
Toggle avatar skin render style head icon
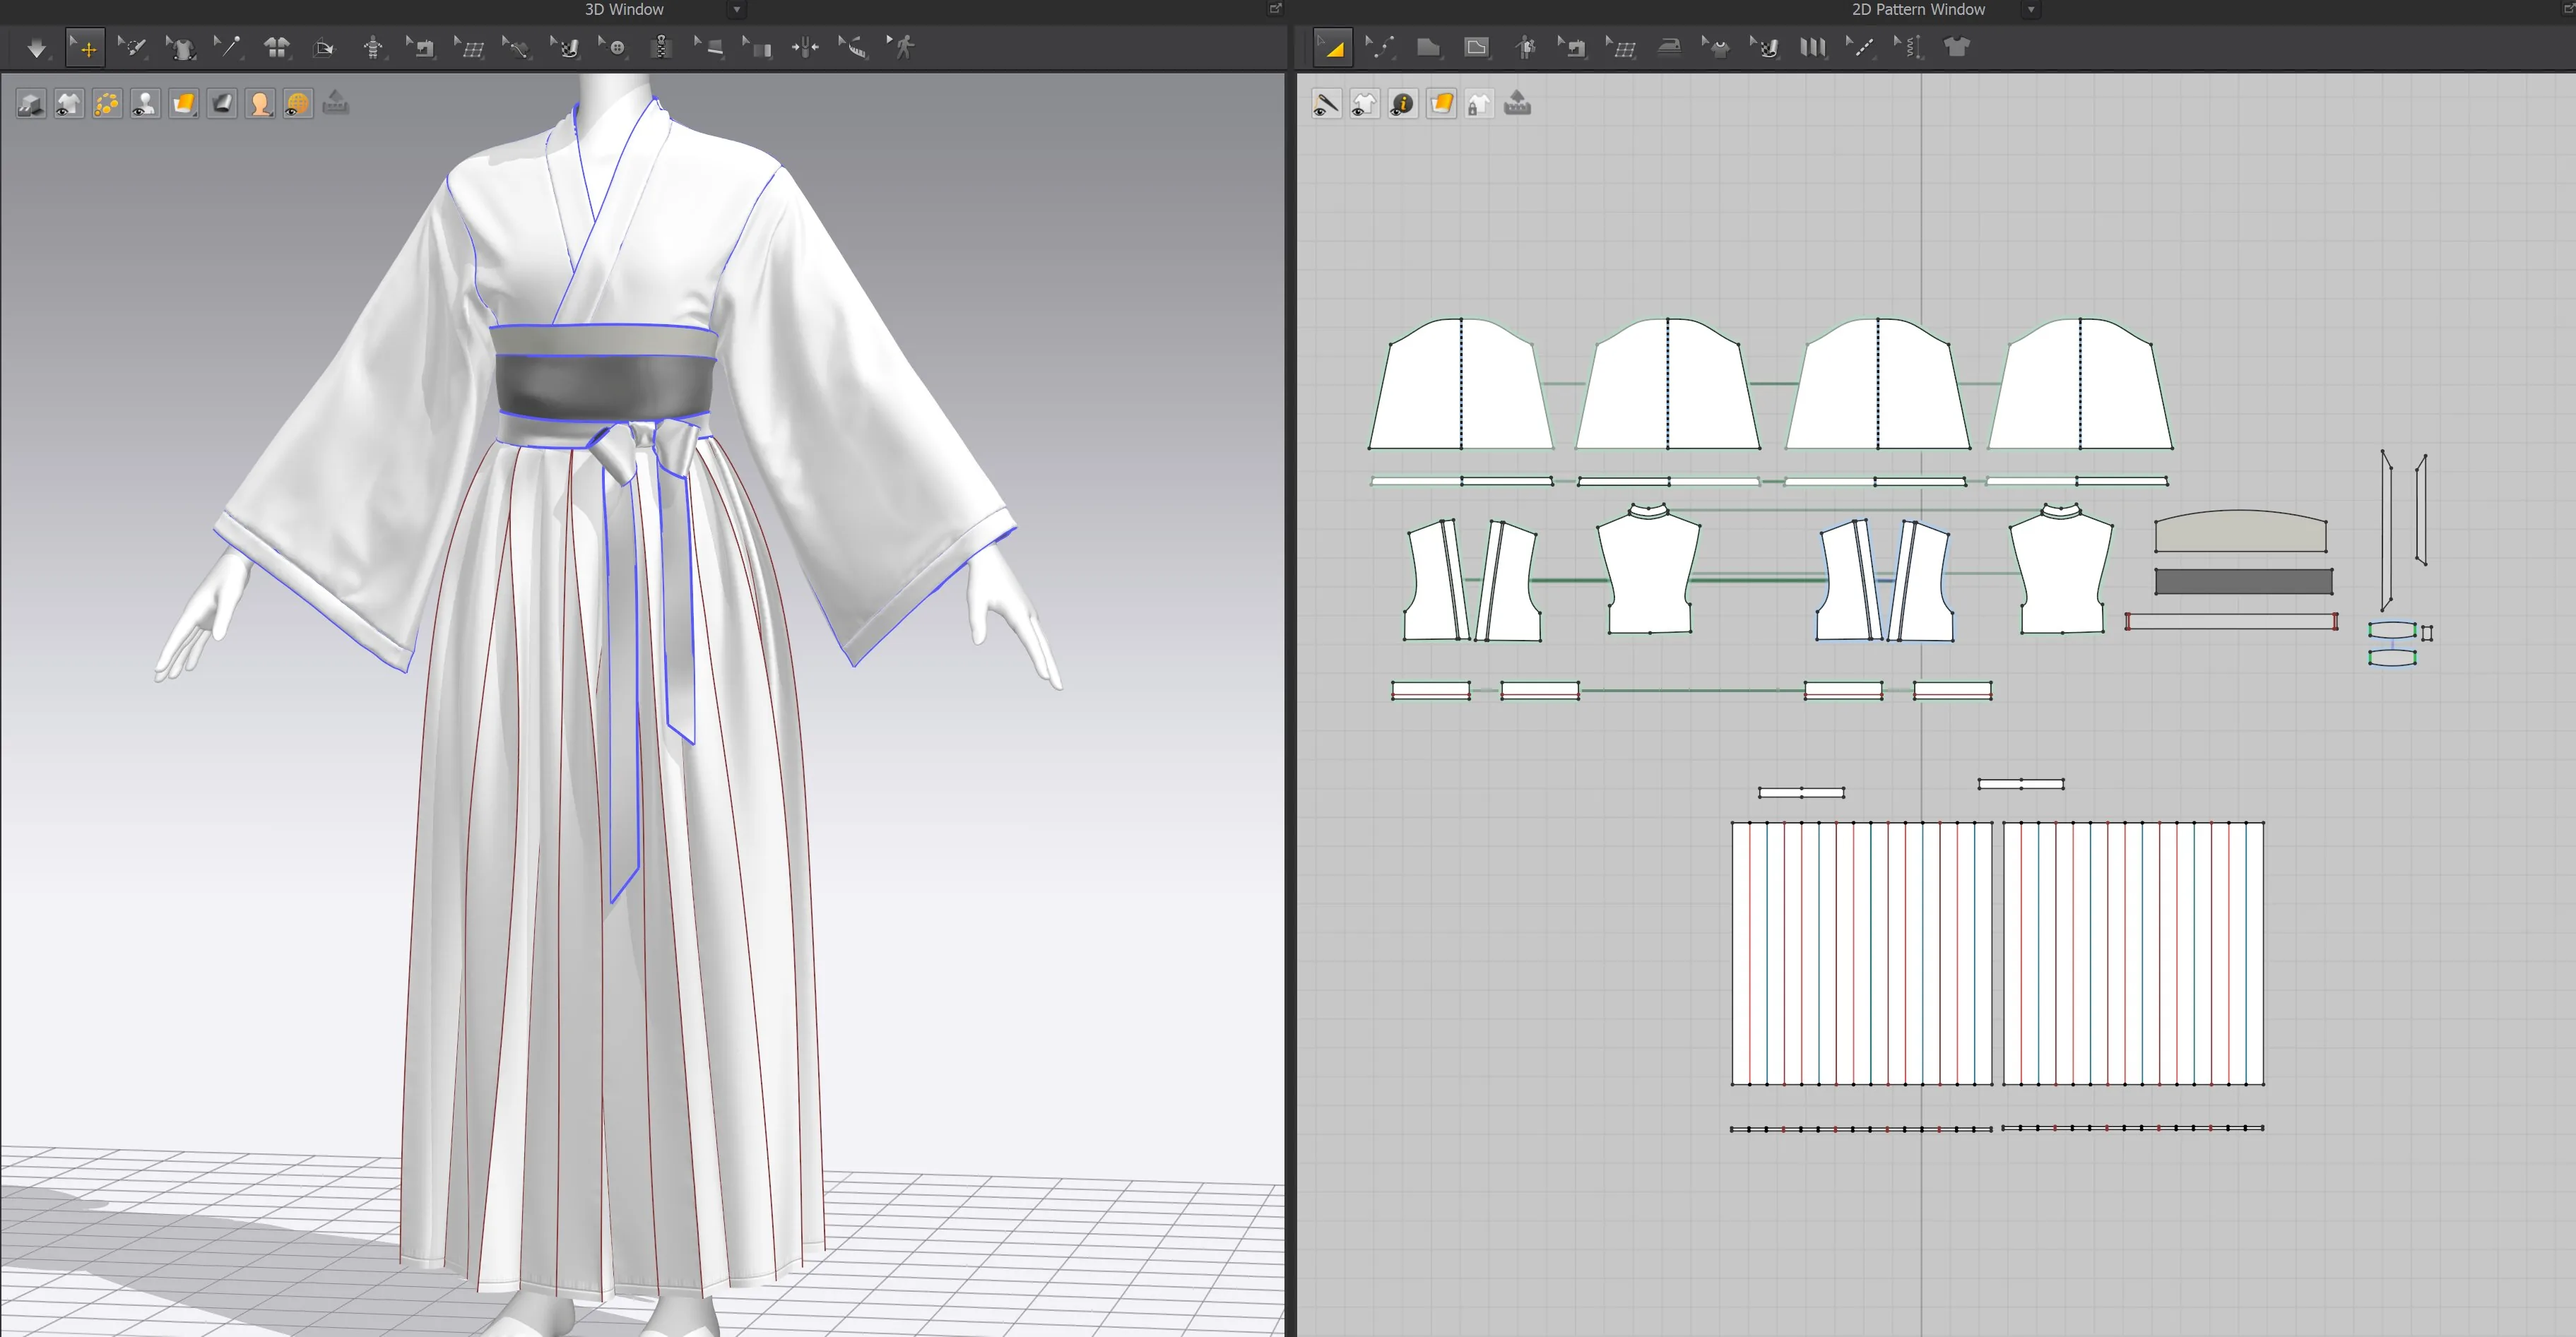pos(260,104)
